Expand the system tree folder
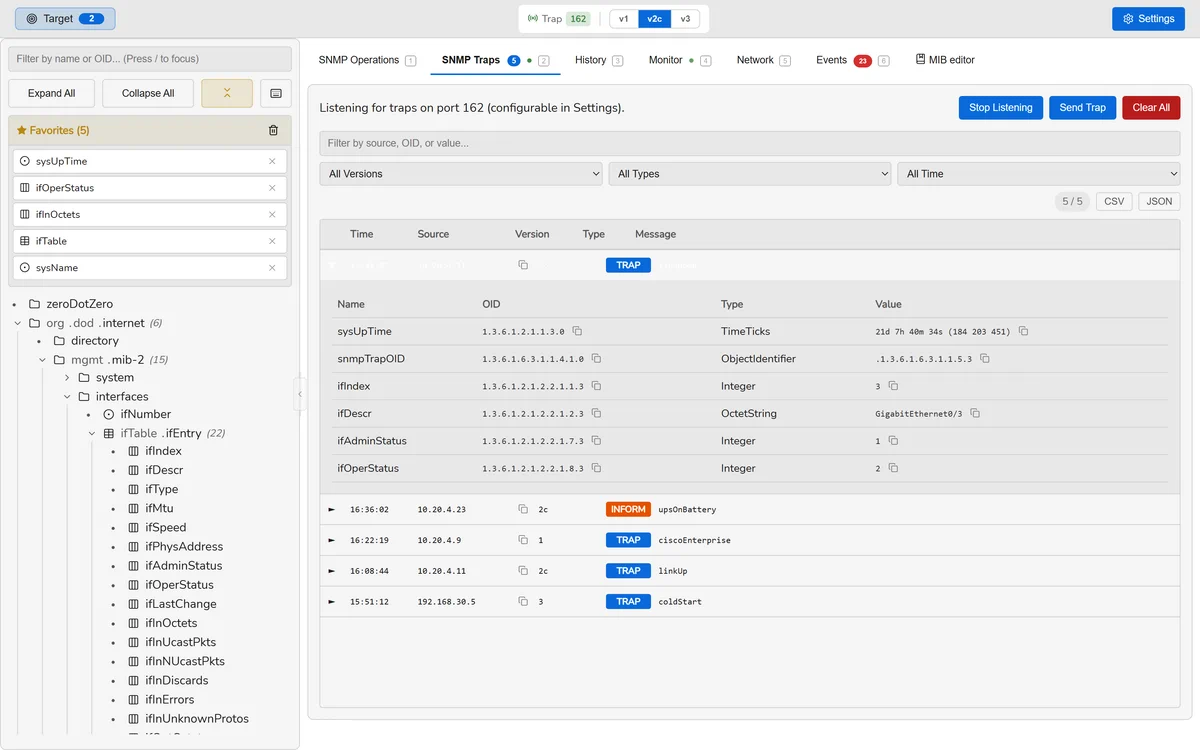Viewport: 1200px width, 750px height. click(67, 378)
